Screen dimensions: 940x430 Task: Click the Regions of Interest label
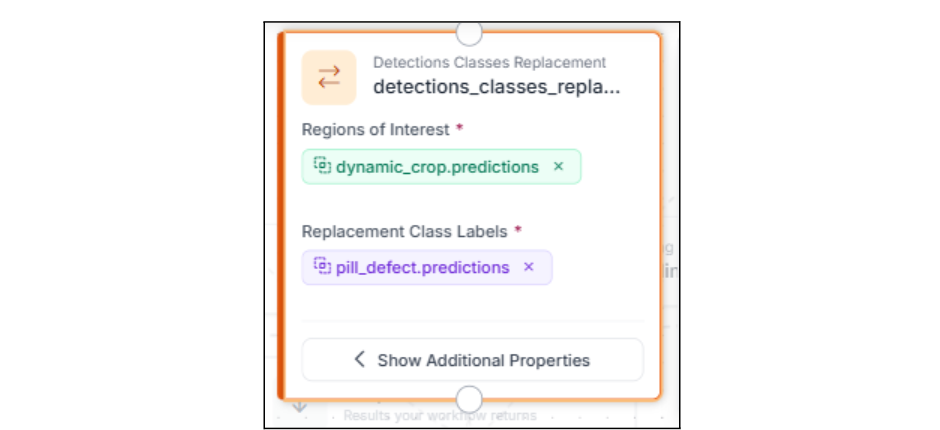pos(376,130)
